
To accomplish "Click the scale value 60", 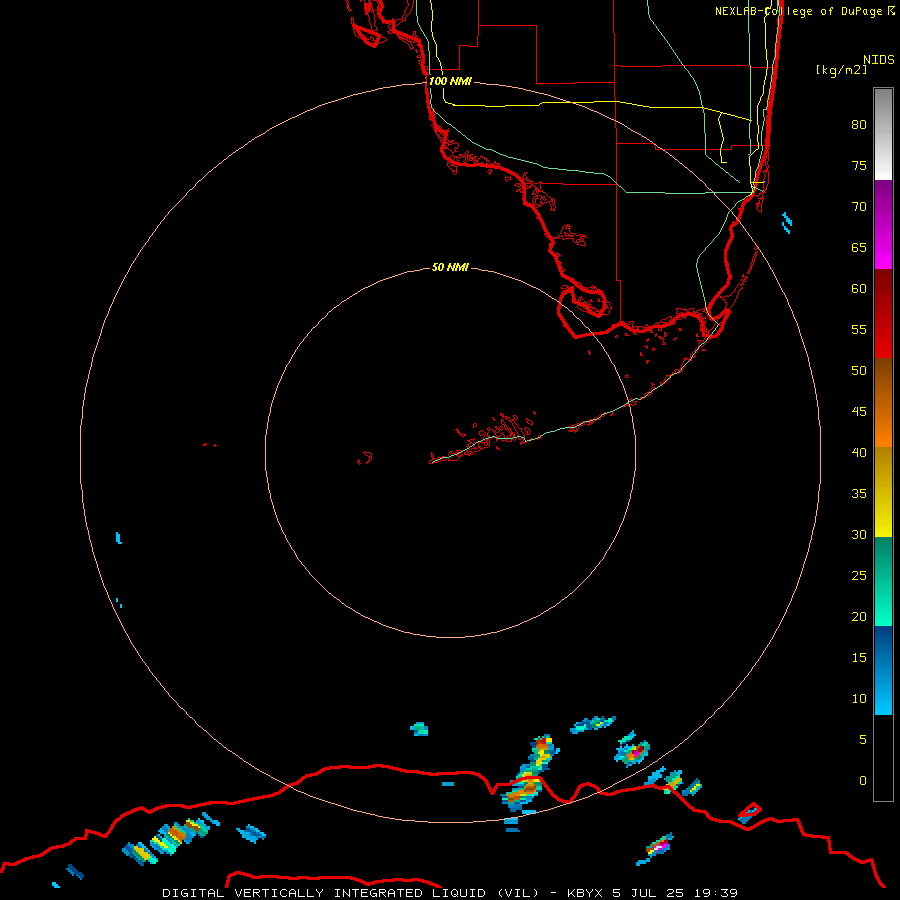I will (x=859, y=289).
